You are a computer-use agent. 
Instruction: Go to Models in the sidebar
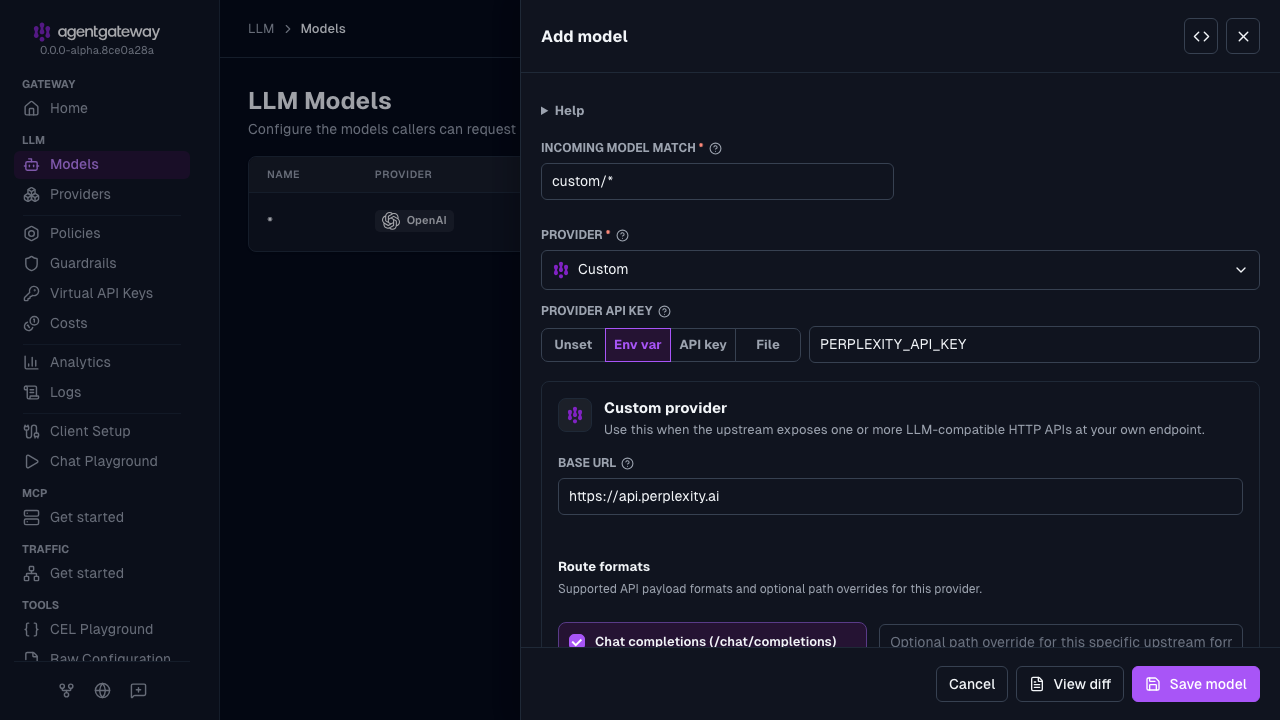pos(102,164)
